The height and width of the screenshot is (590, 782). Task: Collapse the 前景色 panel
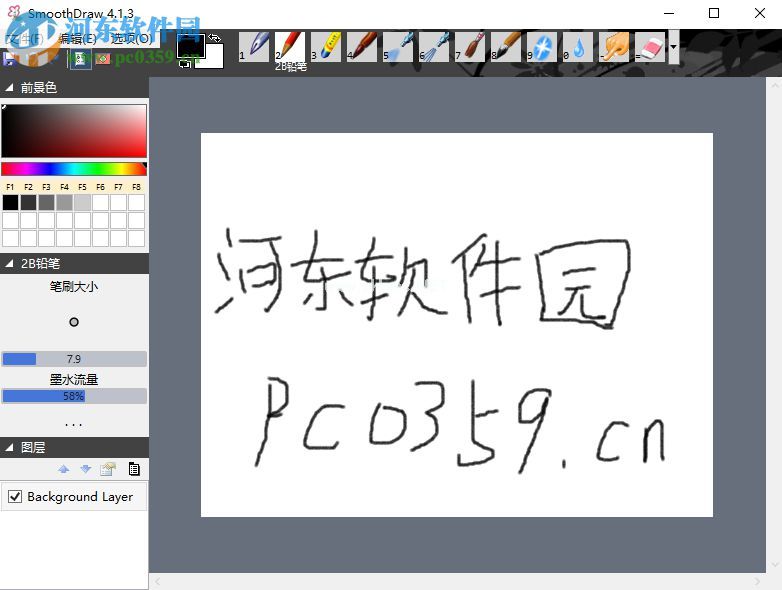[9, 88]
